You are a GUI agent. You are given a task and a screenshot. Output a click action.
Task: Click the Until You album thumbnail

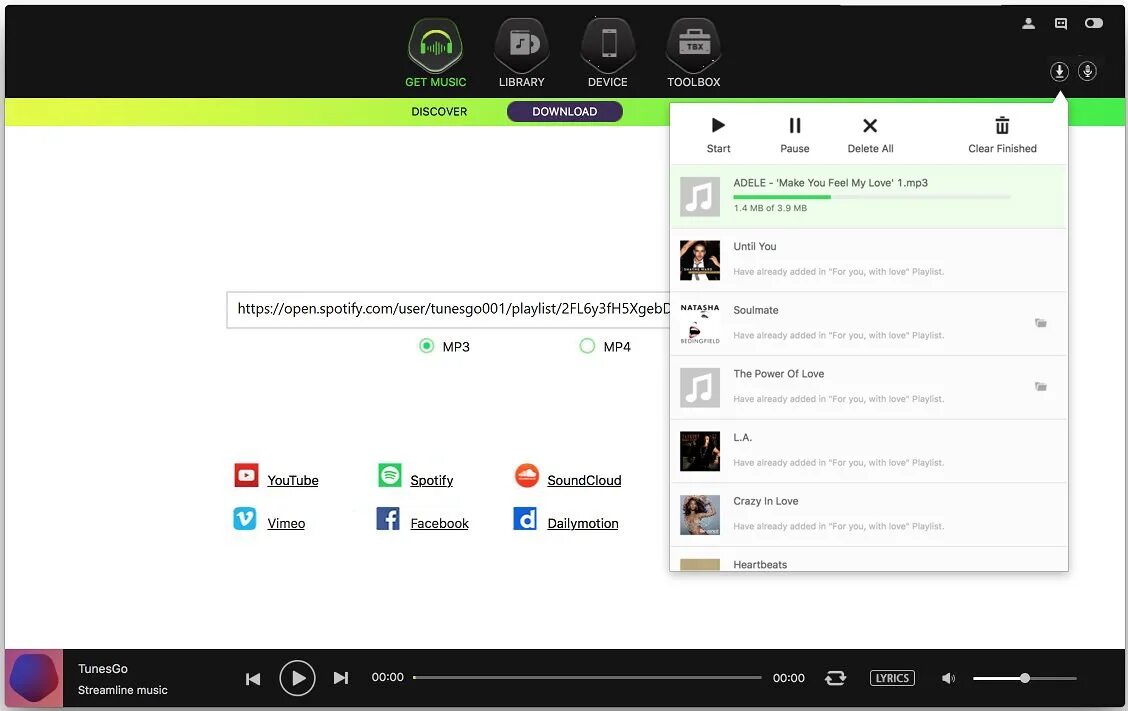click(x=700, y=260)
